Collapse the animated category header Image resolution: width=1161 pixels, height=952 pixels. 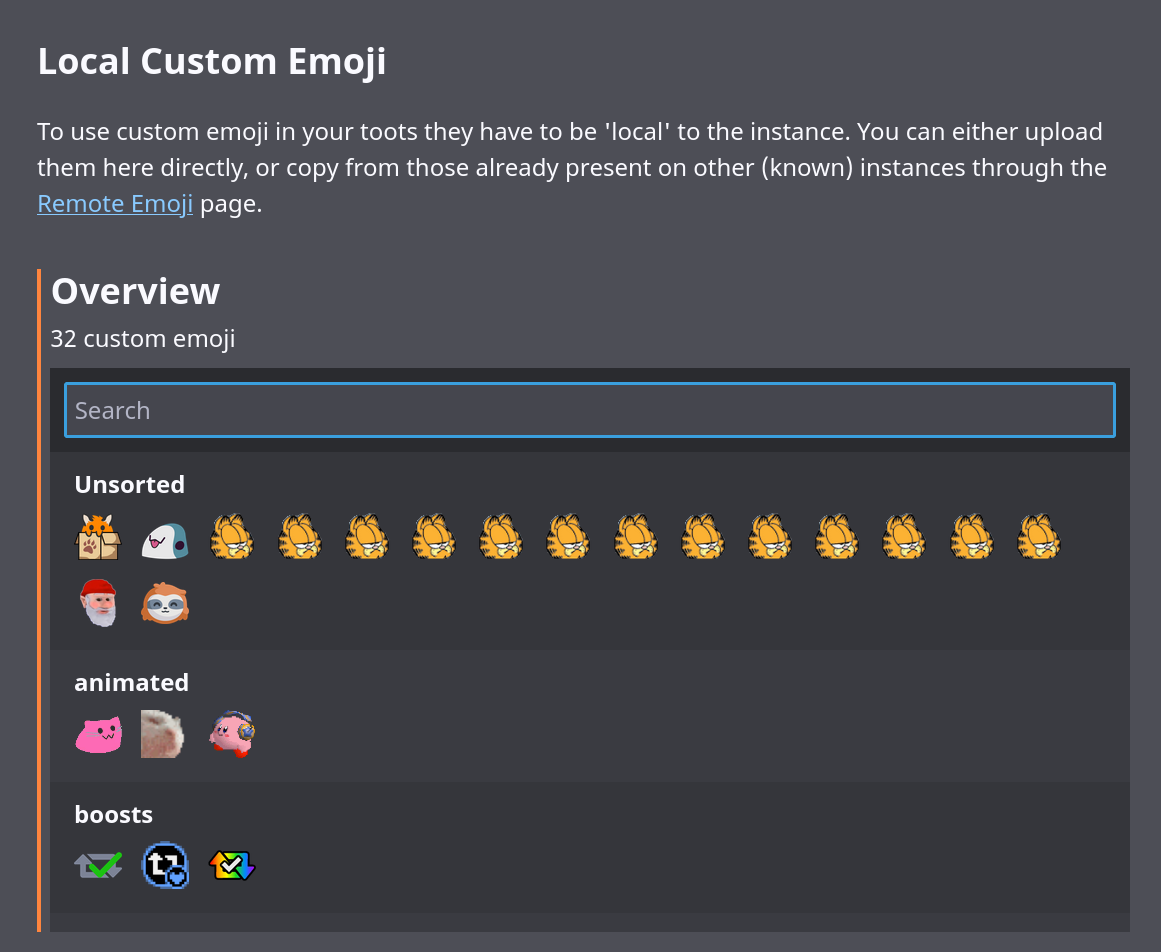coord(131,682)
